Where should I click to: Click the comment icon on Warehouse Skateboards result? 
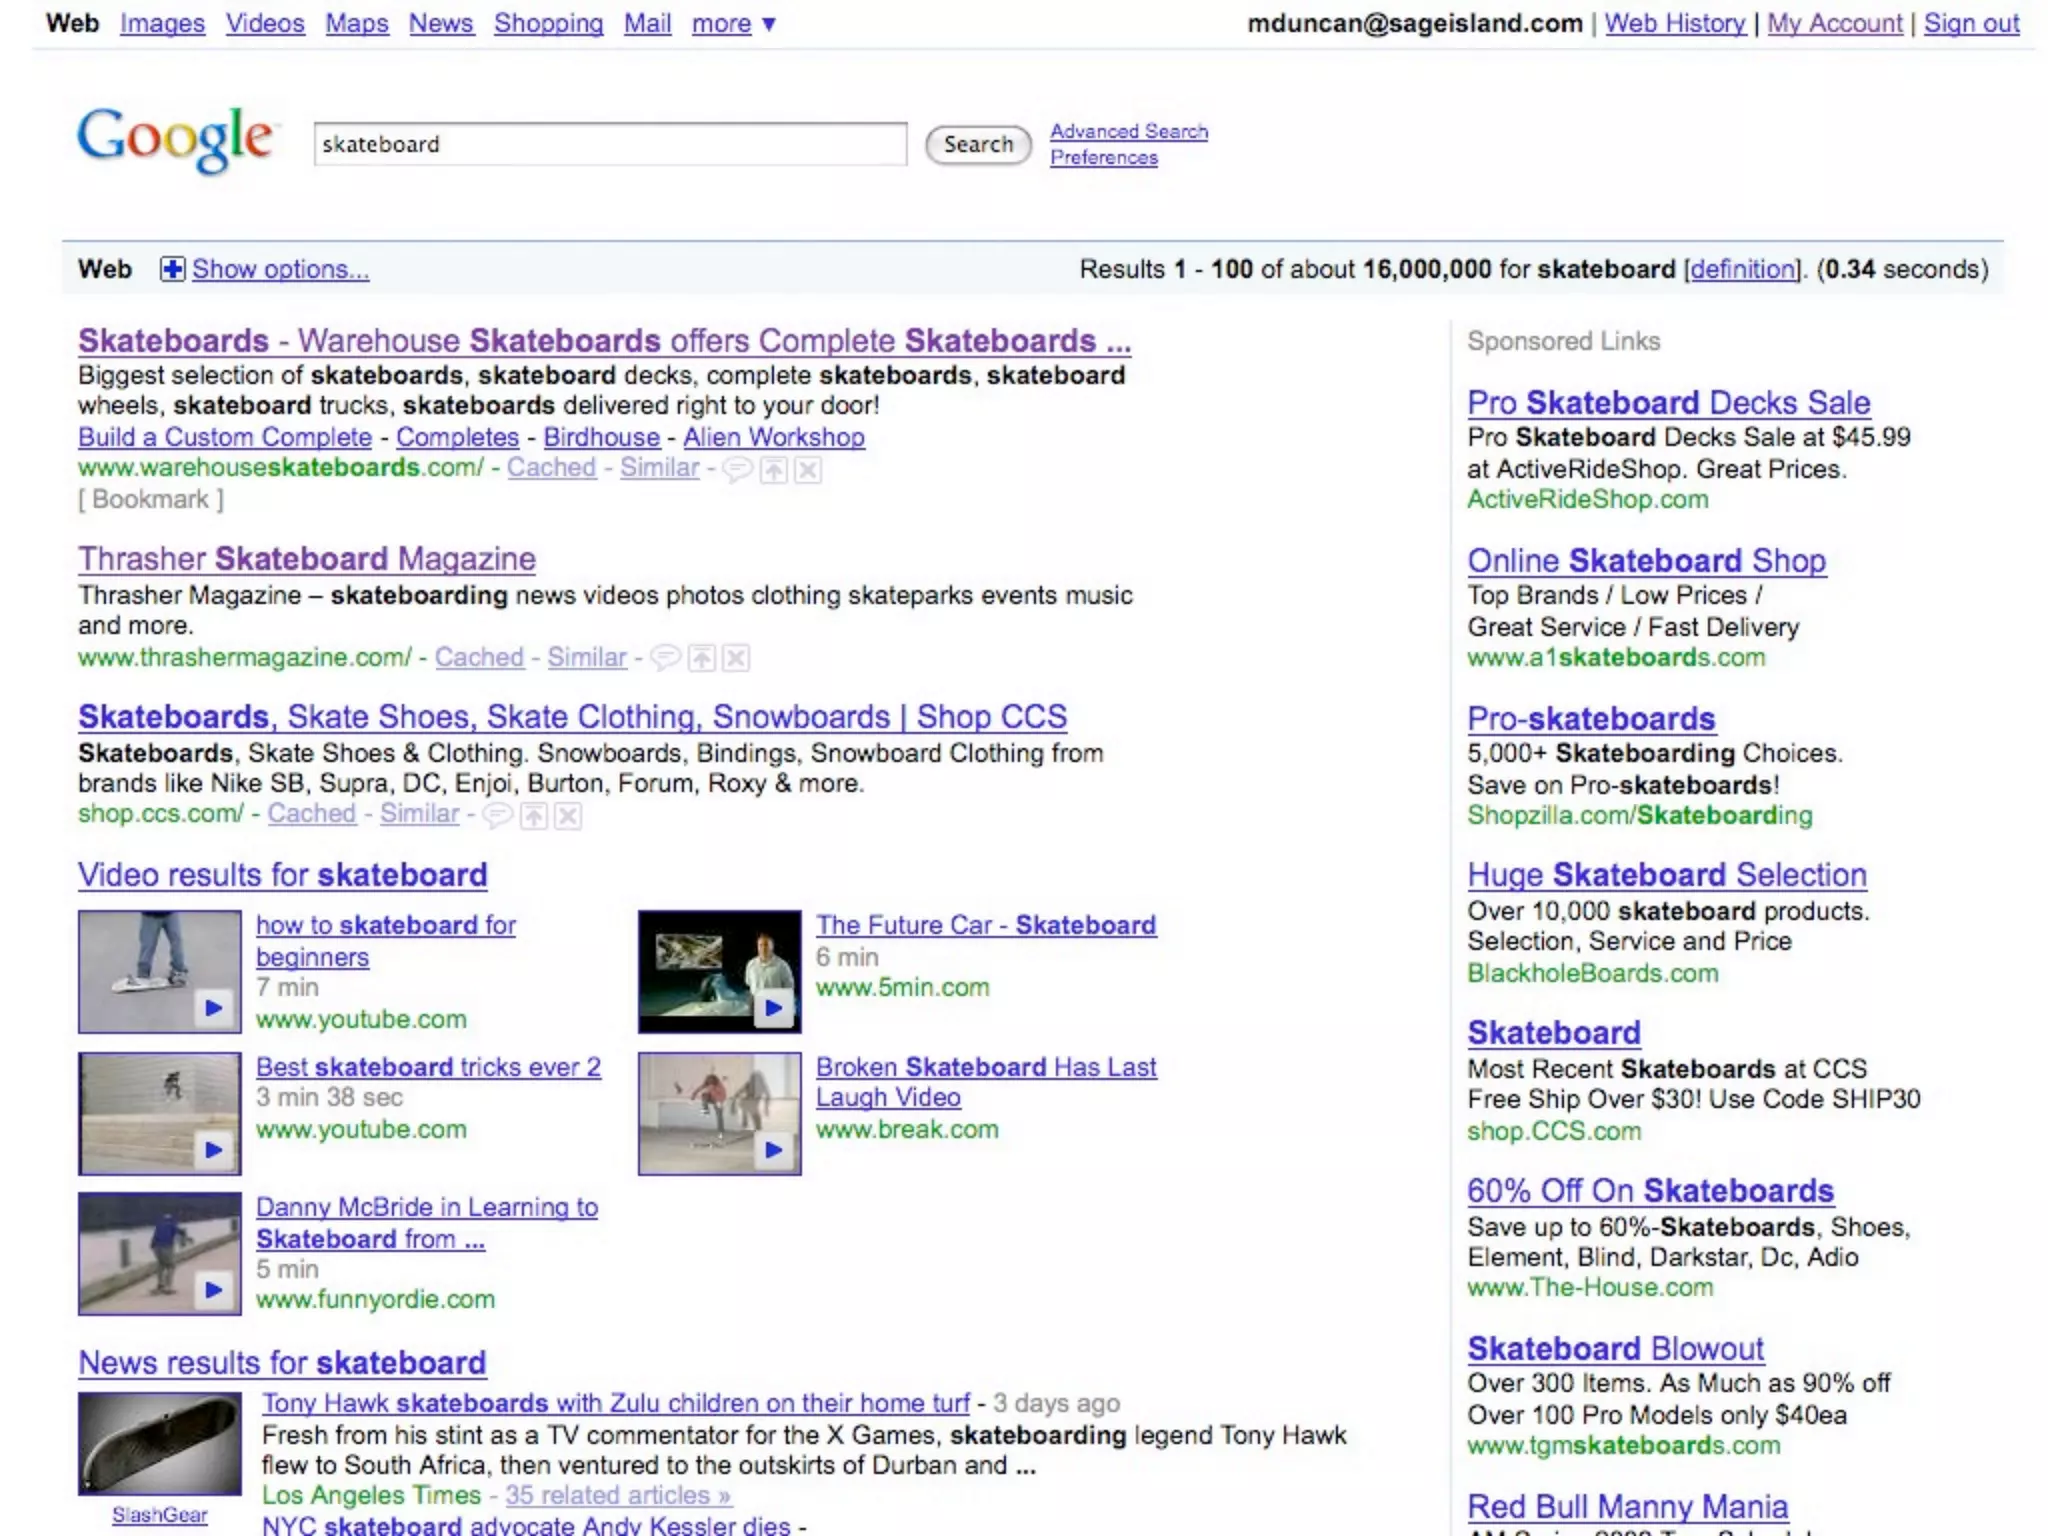tap(737, 469)
